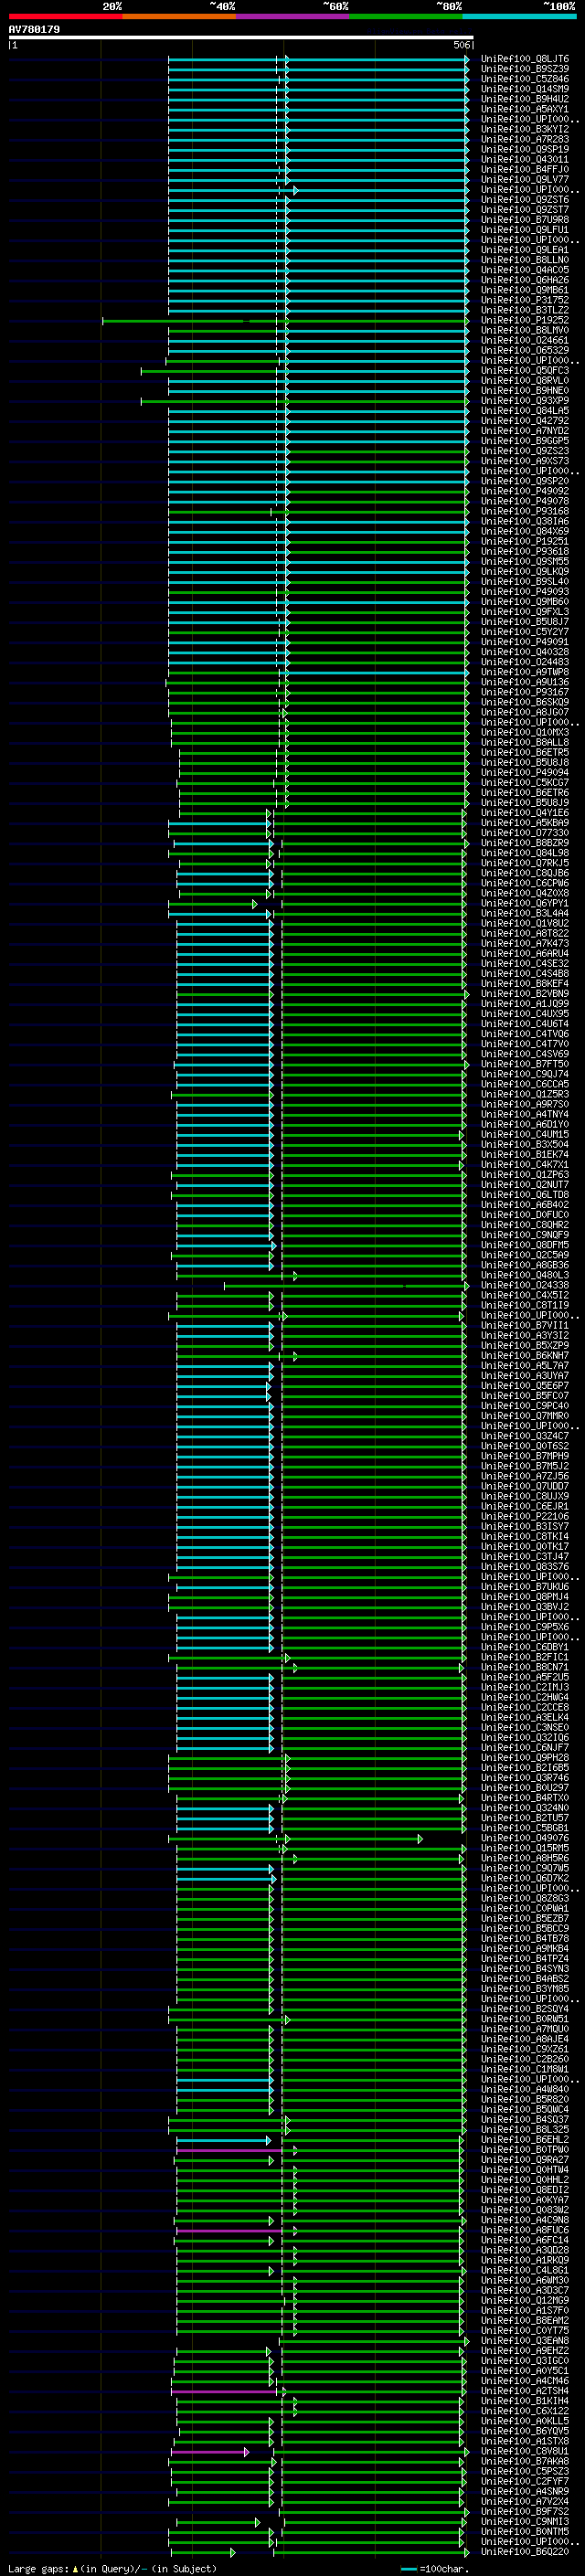
Task: Click hit UniRef100_P19252
Action: click(x=525, y=320)
